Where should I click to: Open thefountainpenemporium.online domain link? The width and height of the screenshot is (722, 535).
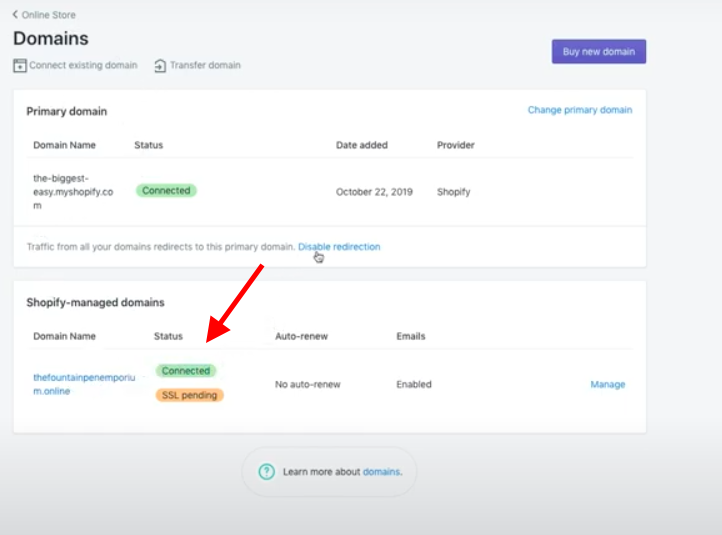click(x=84, y=384)
